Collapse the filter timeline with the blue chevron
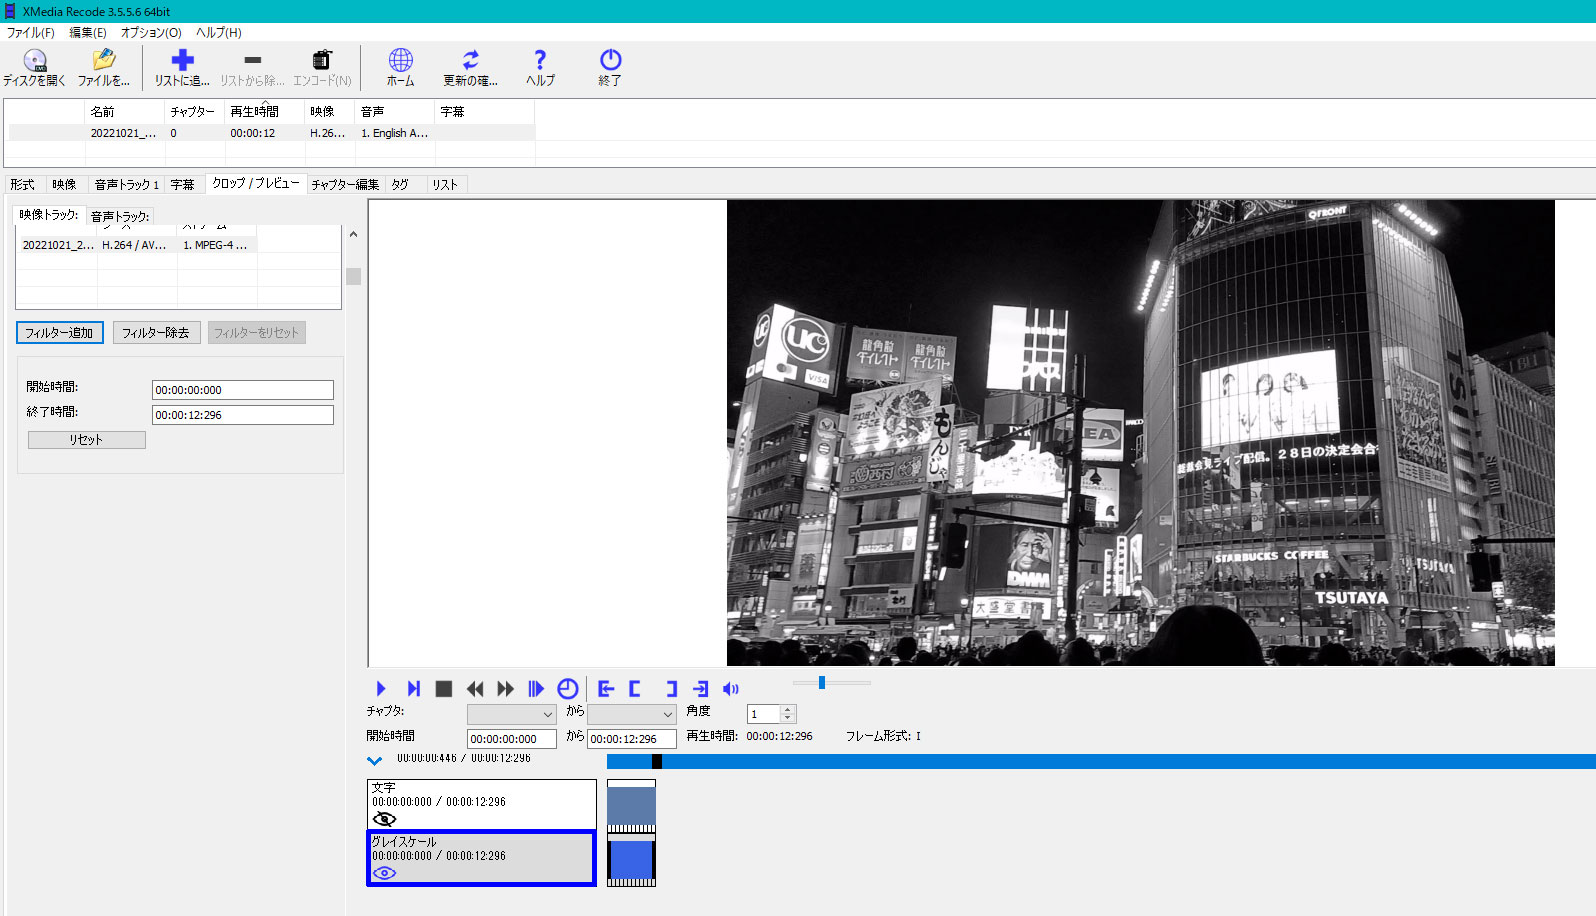Image resolution: width=1596 pixels, height=916 pixels. 374,761
